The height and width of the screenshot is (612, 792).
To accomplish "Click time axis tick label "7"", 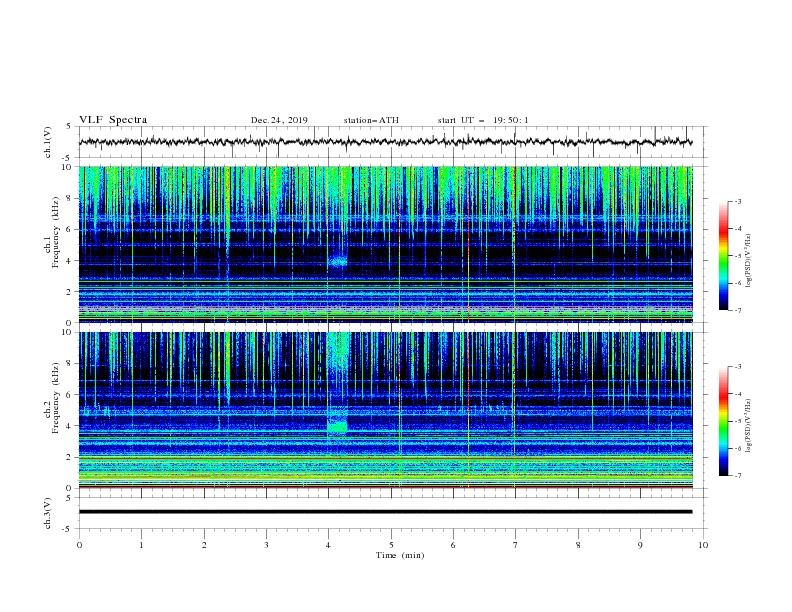I will (x=516, y=545).
